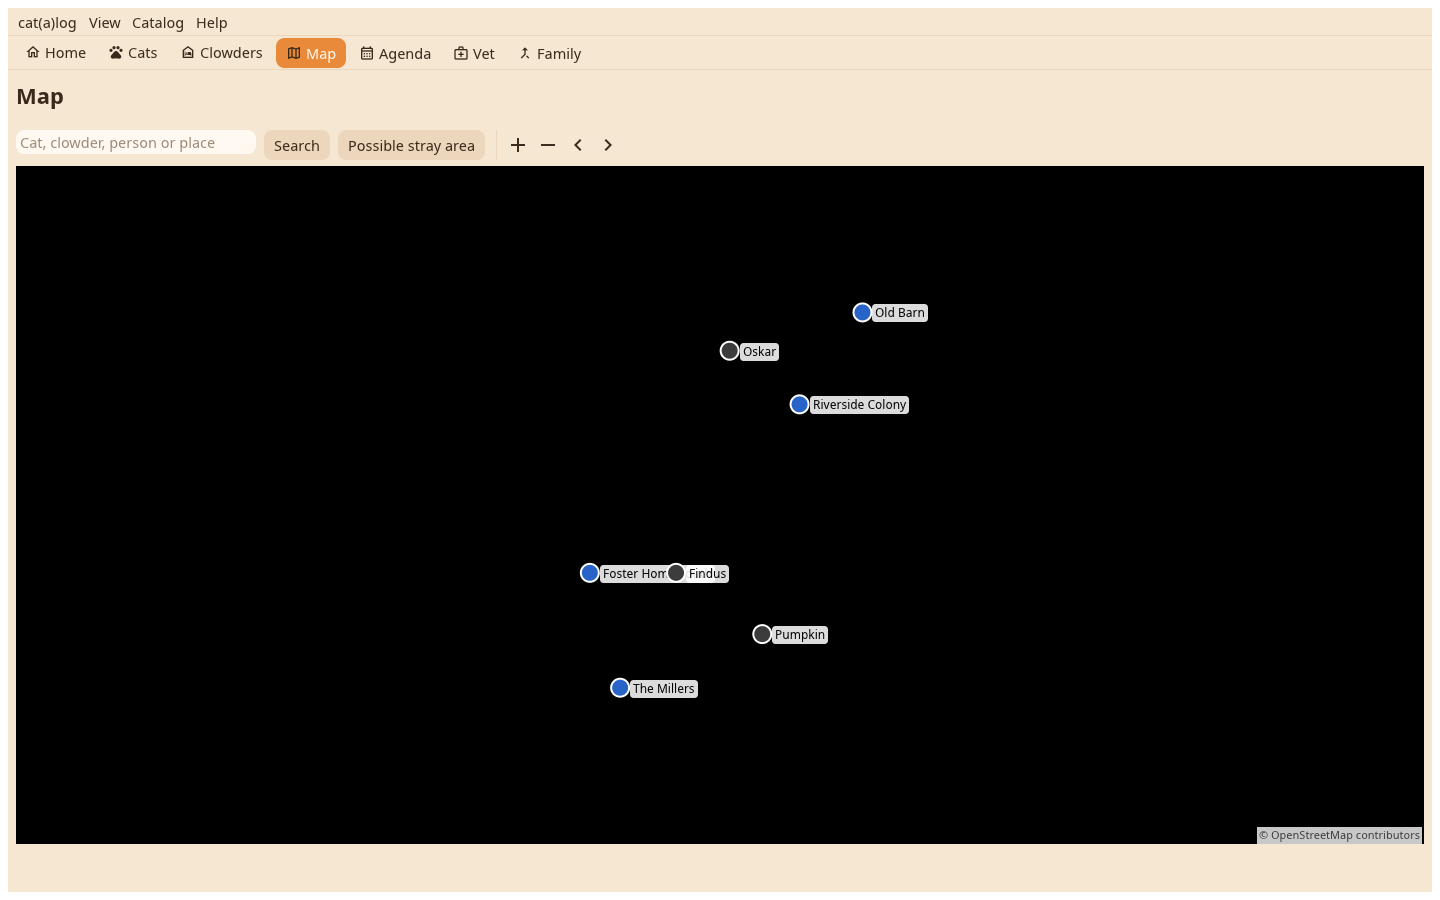Open the Cats tab
This screenshot has width=1440, height=900.
point(133,53)
